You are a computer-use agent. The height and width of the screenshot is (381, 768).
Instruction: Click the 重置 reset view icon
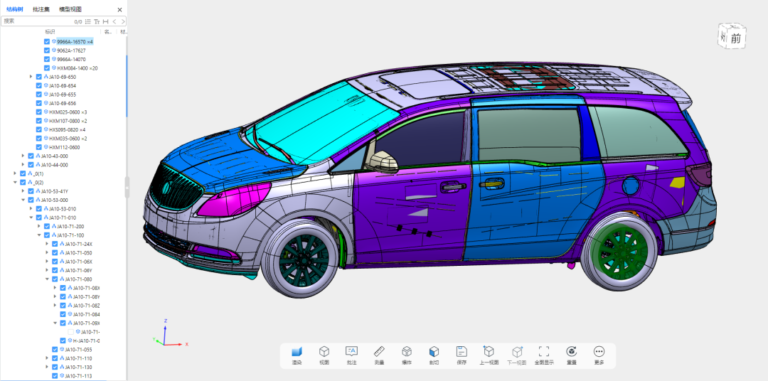pyautogui.click(x=571, y=351)
